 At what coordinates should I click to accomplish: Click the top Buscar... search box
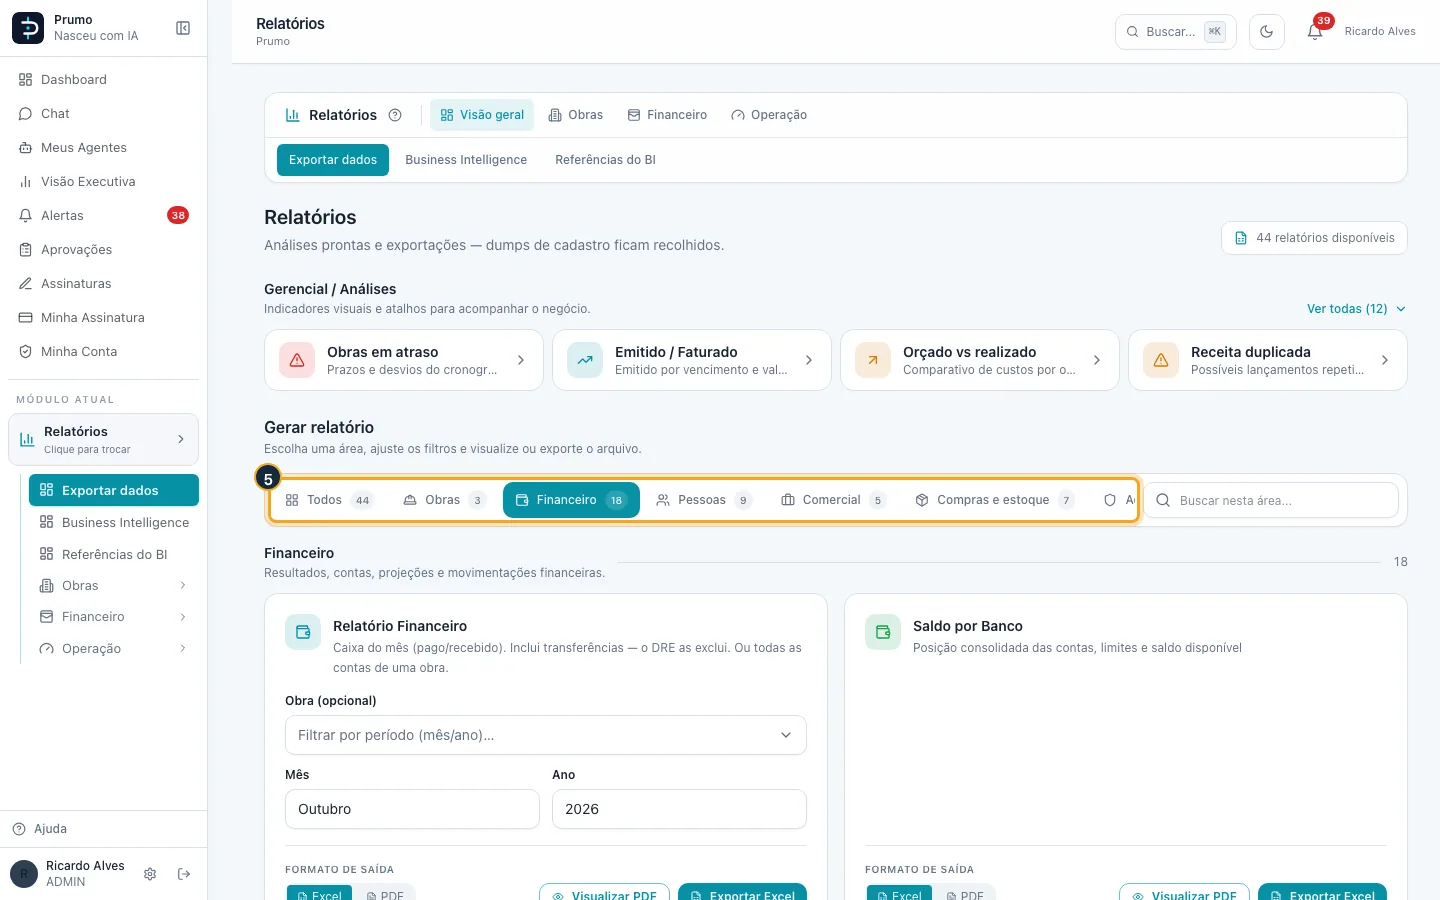(x=1176, y=32)
